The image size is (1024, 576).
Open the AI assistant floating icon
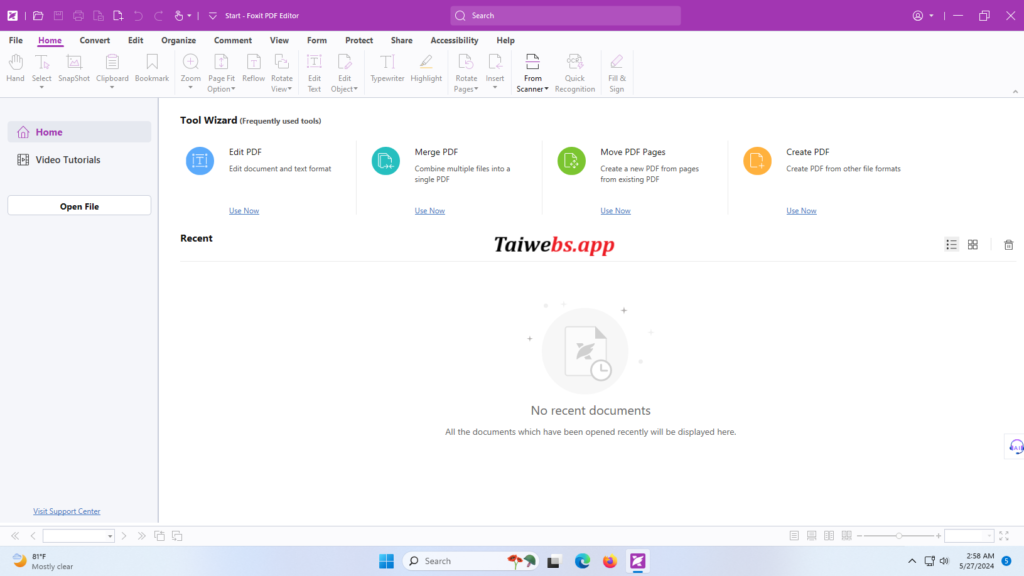1016,446
